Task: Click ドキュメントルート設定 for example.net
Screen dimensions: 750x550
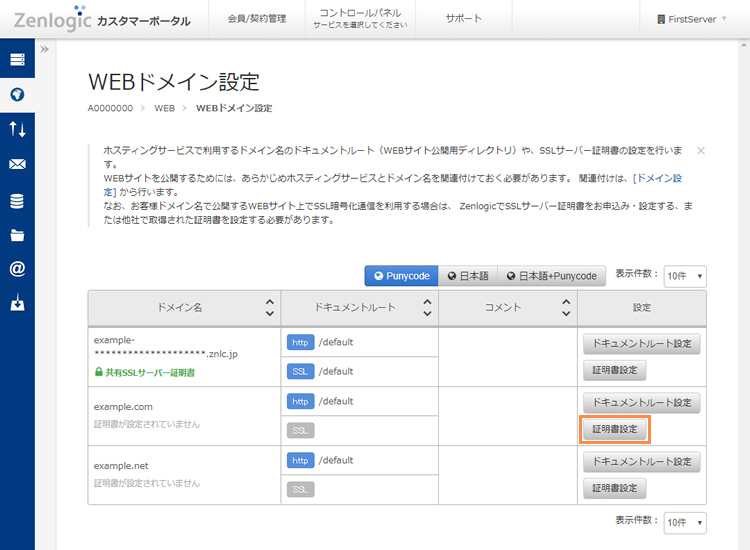Action: pyautogui.click(x=641, y=462)
